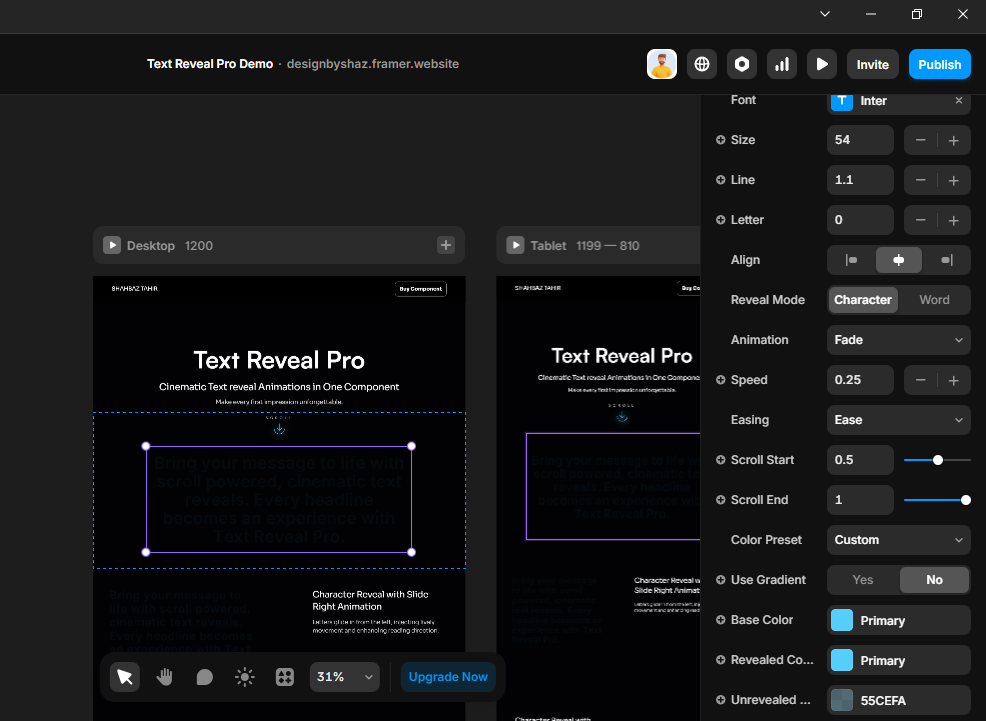
Task: Open the analytics bar chart icon
Action: pyautogui.click(x=782, y=64)
